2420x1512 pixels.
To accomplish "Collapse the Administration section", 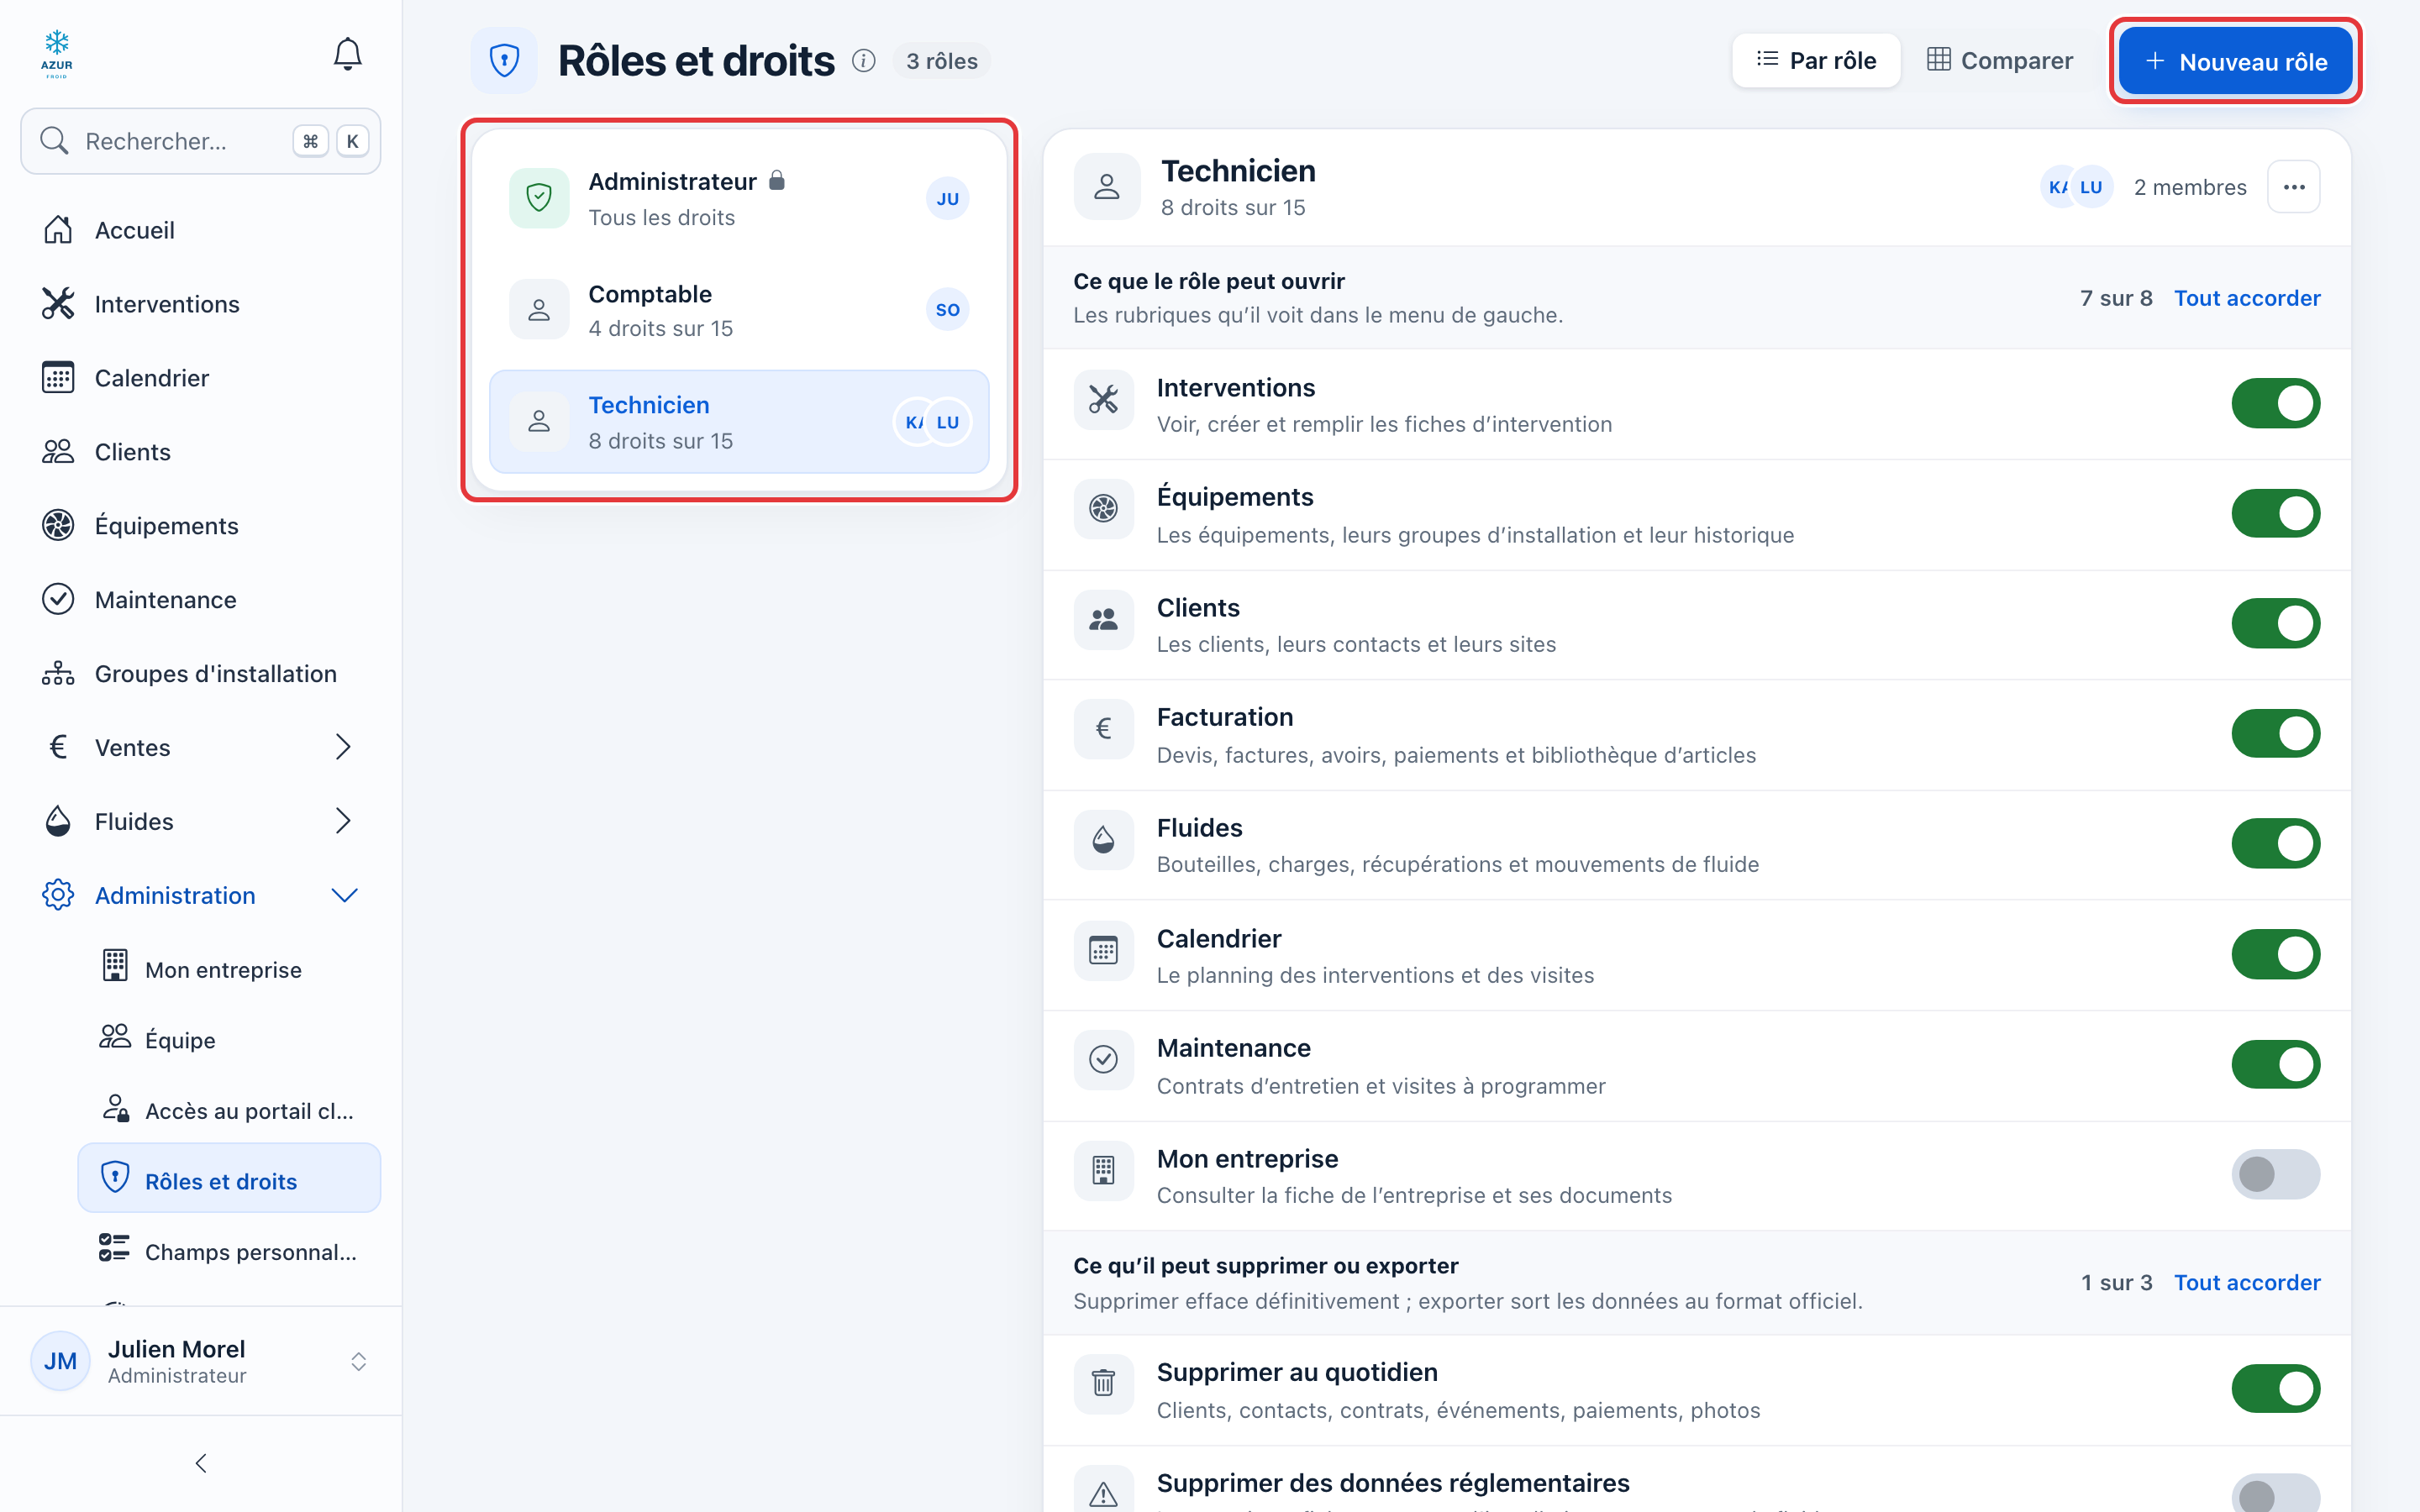I will (x=201, y=895).
